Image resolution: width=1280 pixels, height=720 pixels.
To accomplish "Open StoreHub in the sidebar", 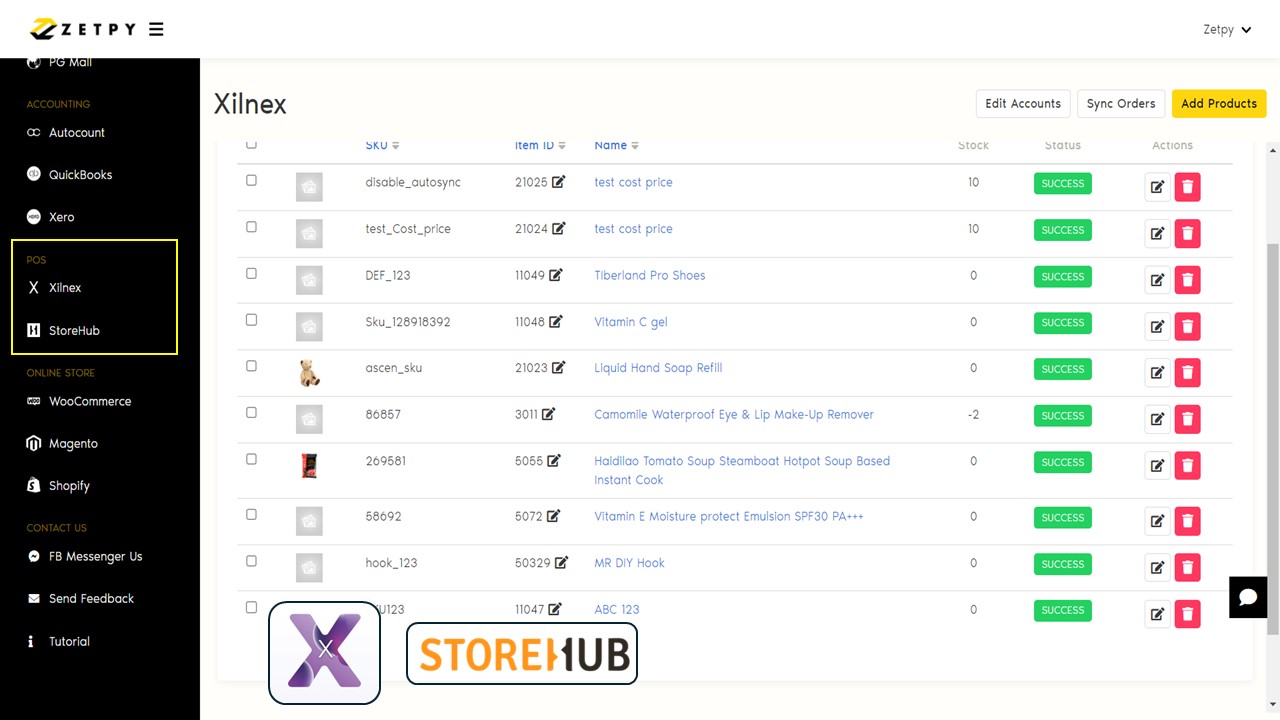I will pyautogui.click(x=74, y=330).
